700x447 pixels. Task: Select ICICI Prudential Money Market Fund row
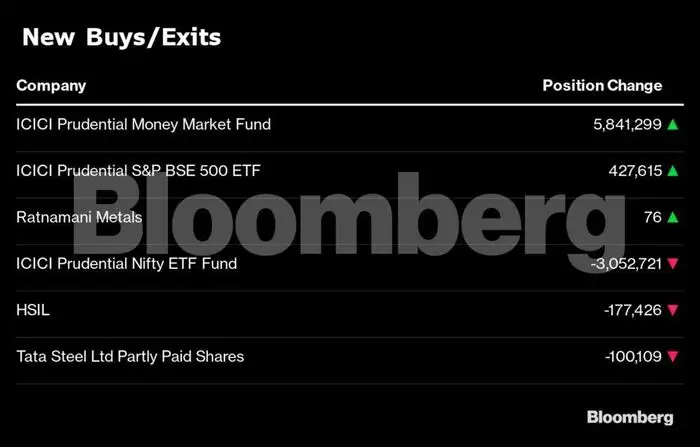144,125
